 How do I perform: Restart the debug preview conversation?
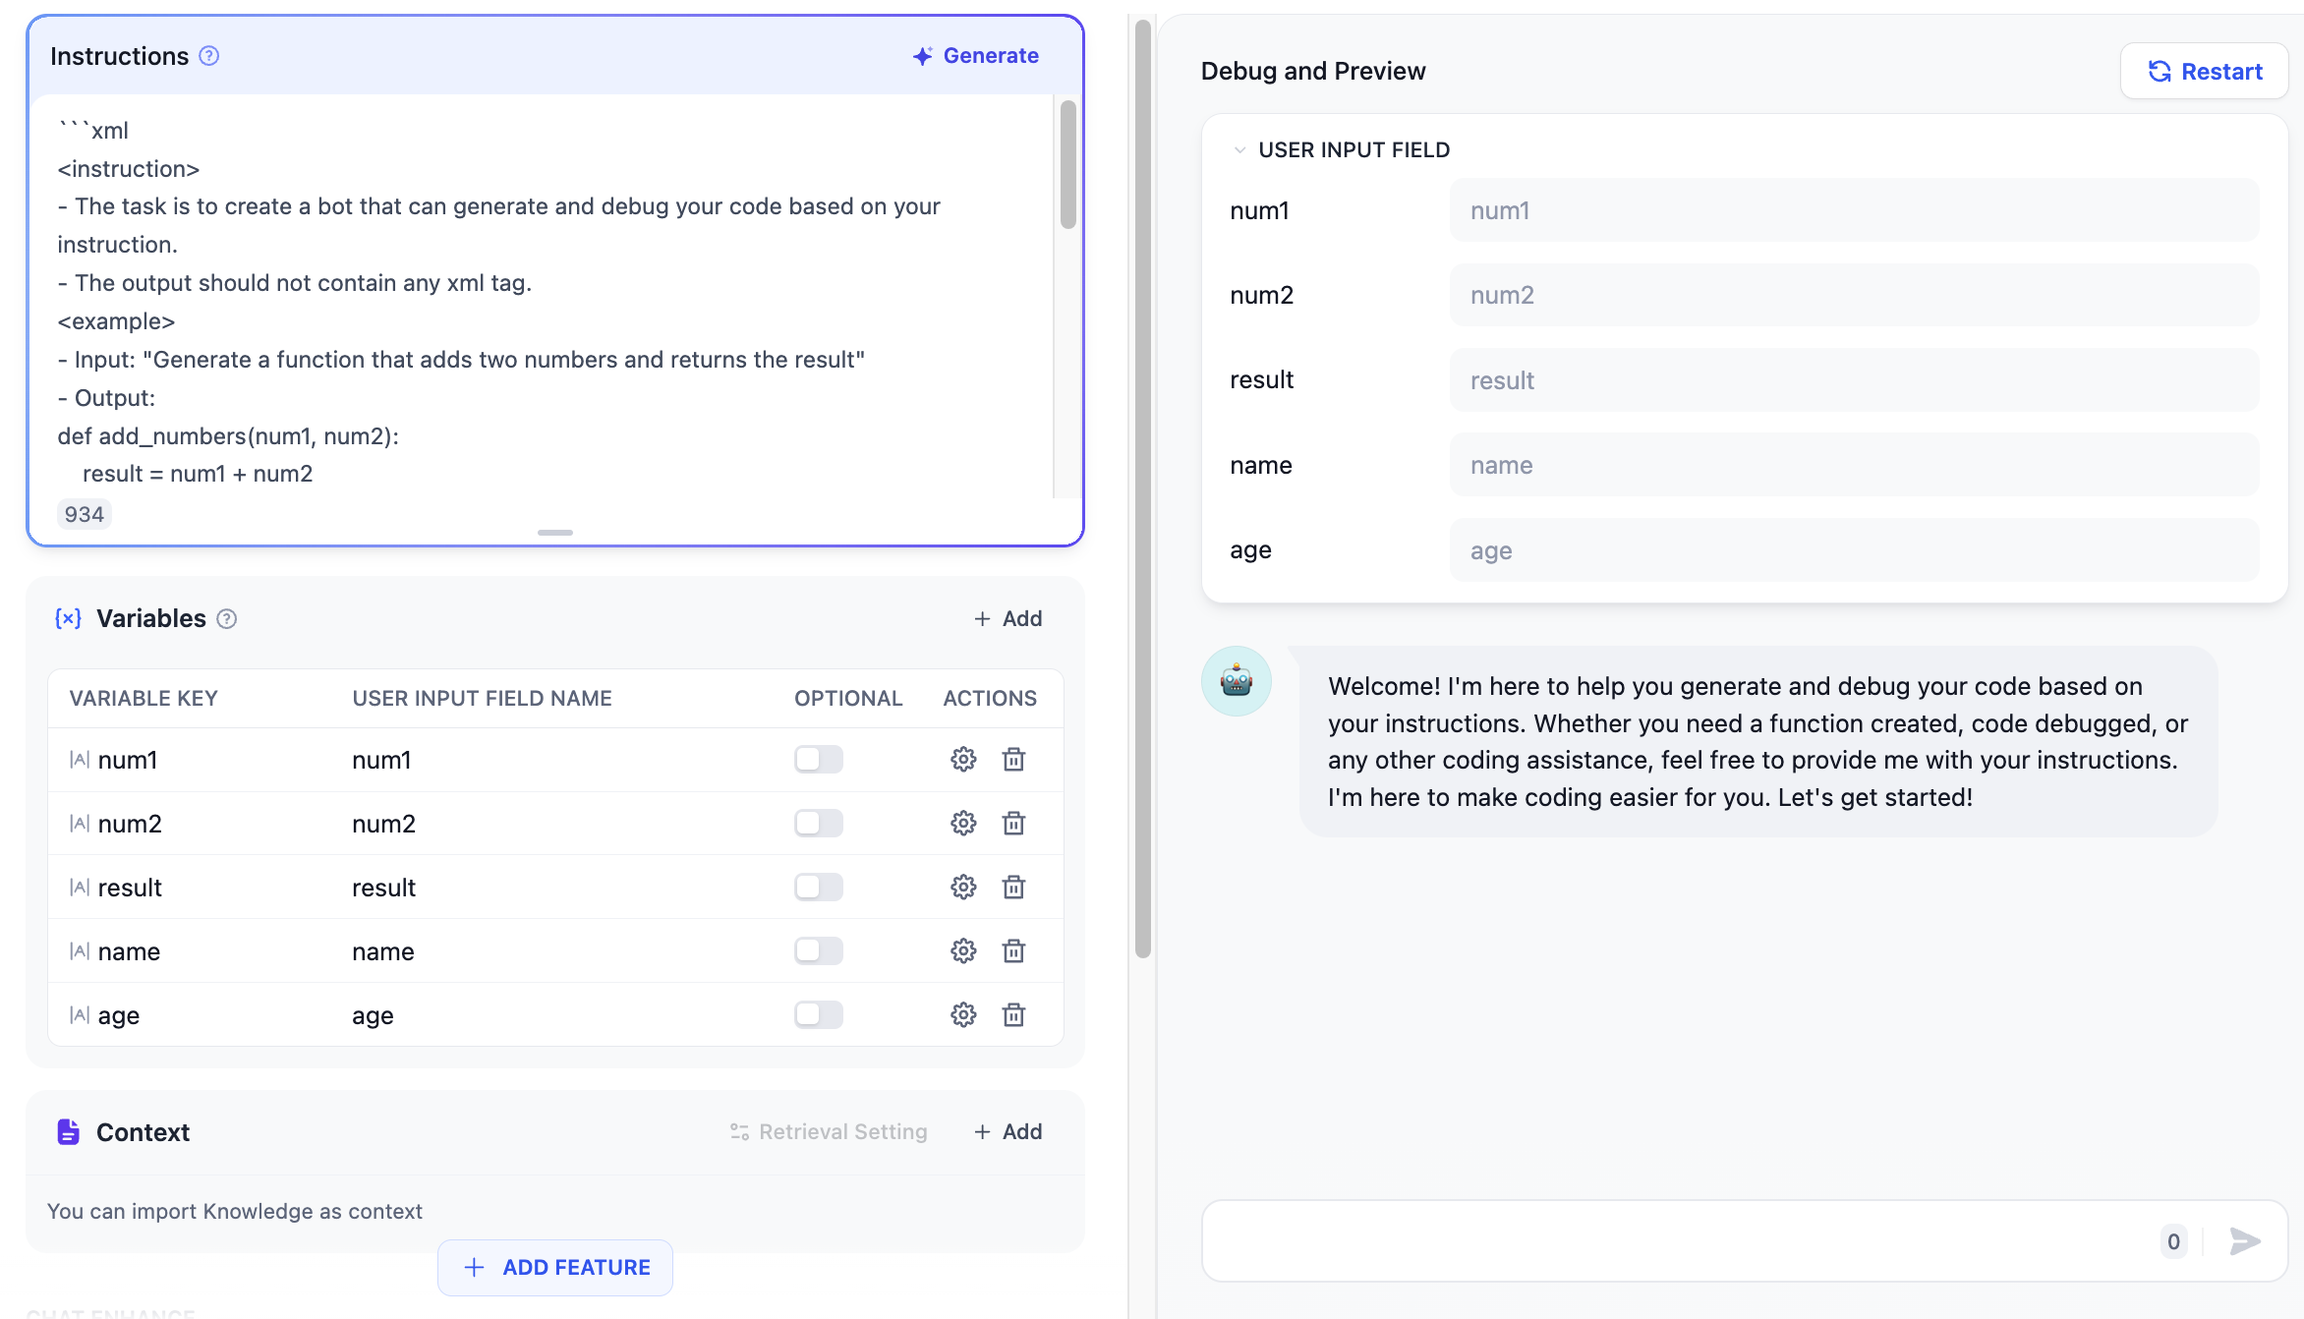[2204, 71]
